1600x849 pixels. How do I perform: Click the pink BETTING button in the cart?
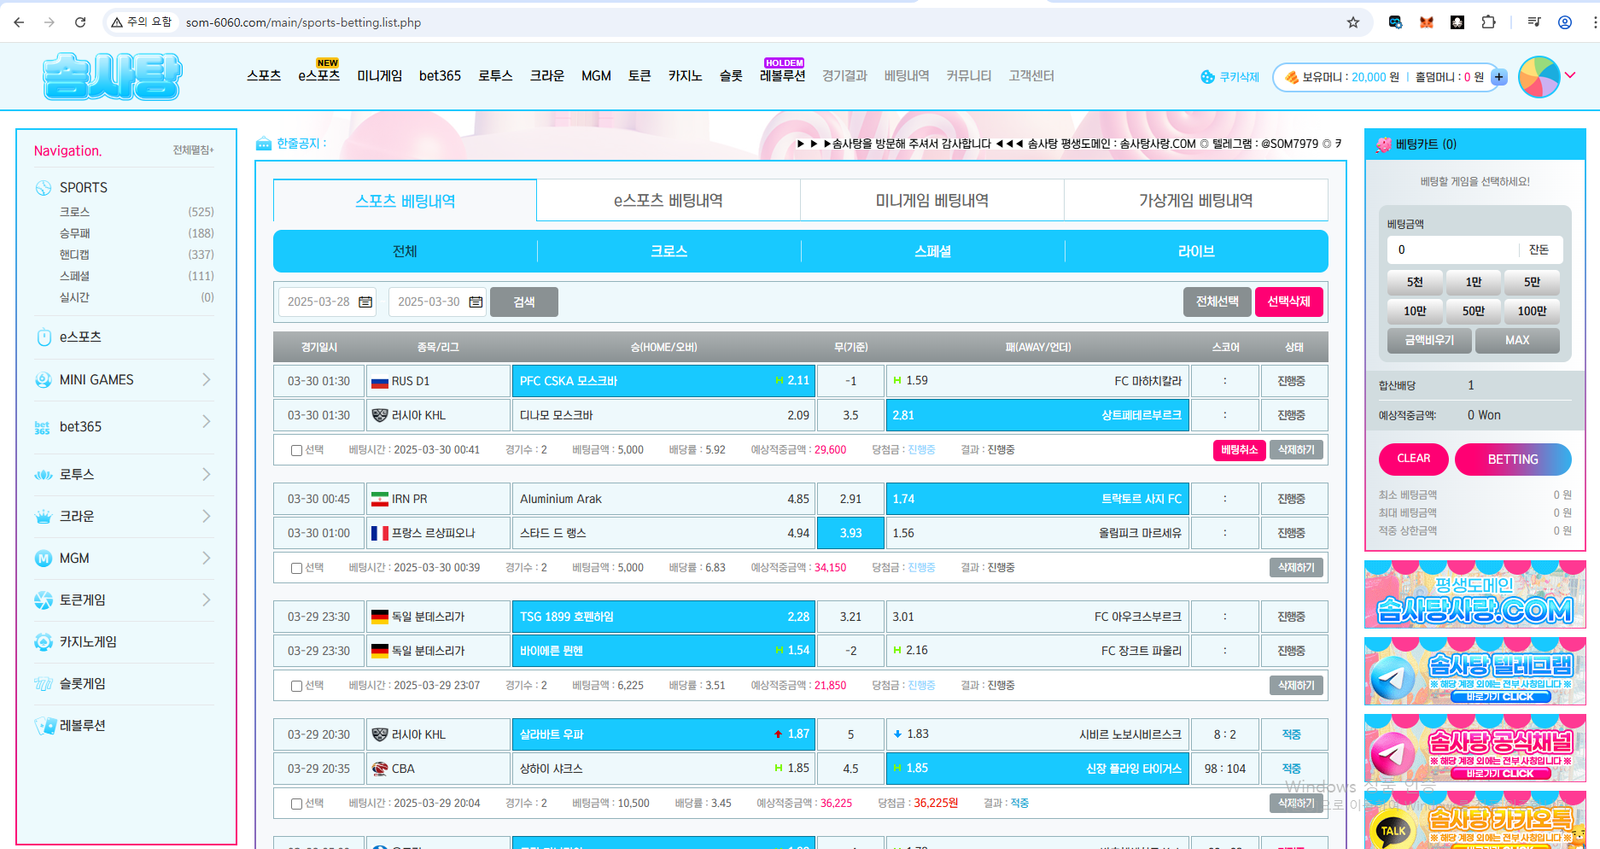(x=1512, y=459)
